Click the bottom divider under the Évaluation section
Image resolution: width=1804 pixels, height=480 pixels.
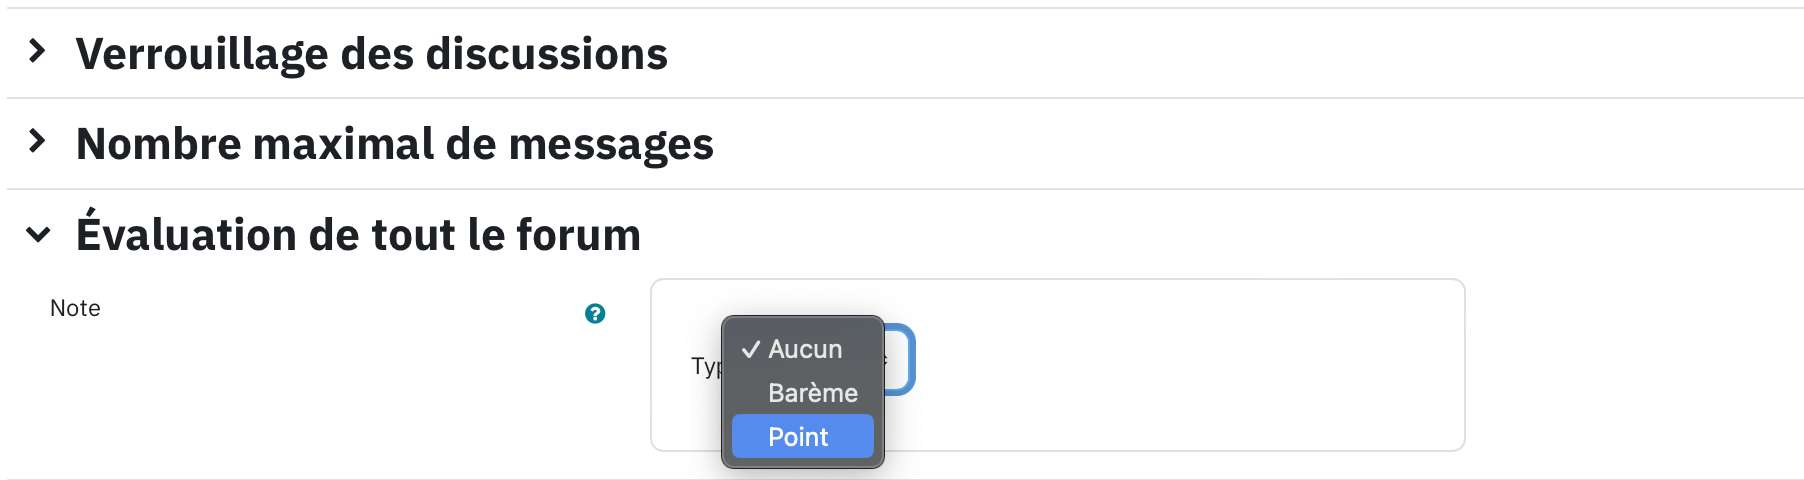click(x=905, y=478)
